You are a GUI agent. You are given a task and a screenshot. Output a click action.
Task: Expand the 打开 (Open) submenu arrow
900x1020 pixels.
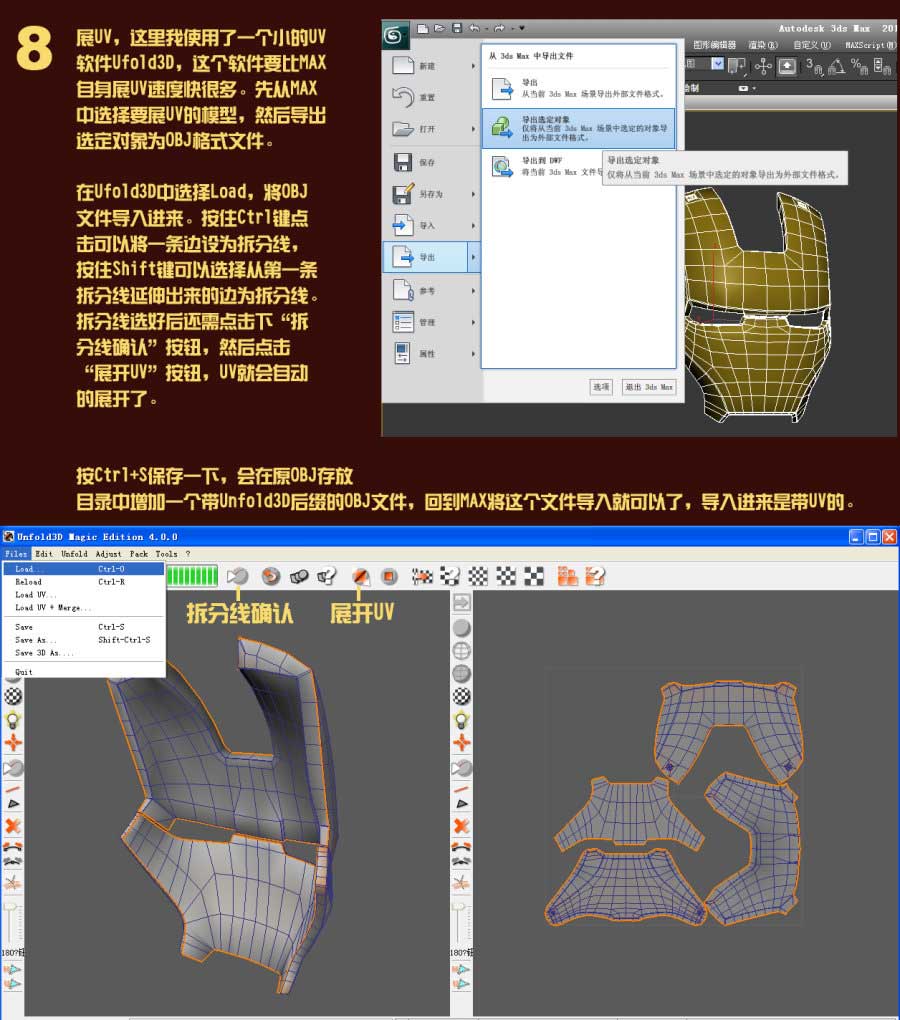tap(474, 128)
